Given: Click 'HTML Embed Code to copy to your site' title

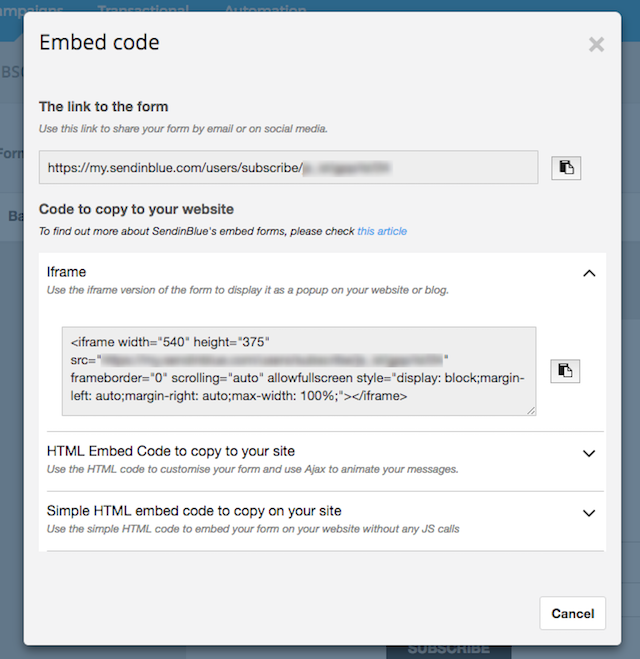Looking at the screenshot, I should point(171,451).
